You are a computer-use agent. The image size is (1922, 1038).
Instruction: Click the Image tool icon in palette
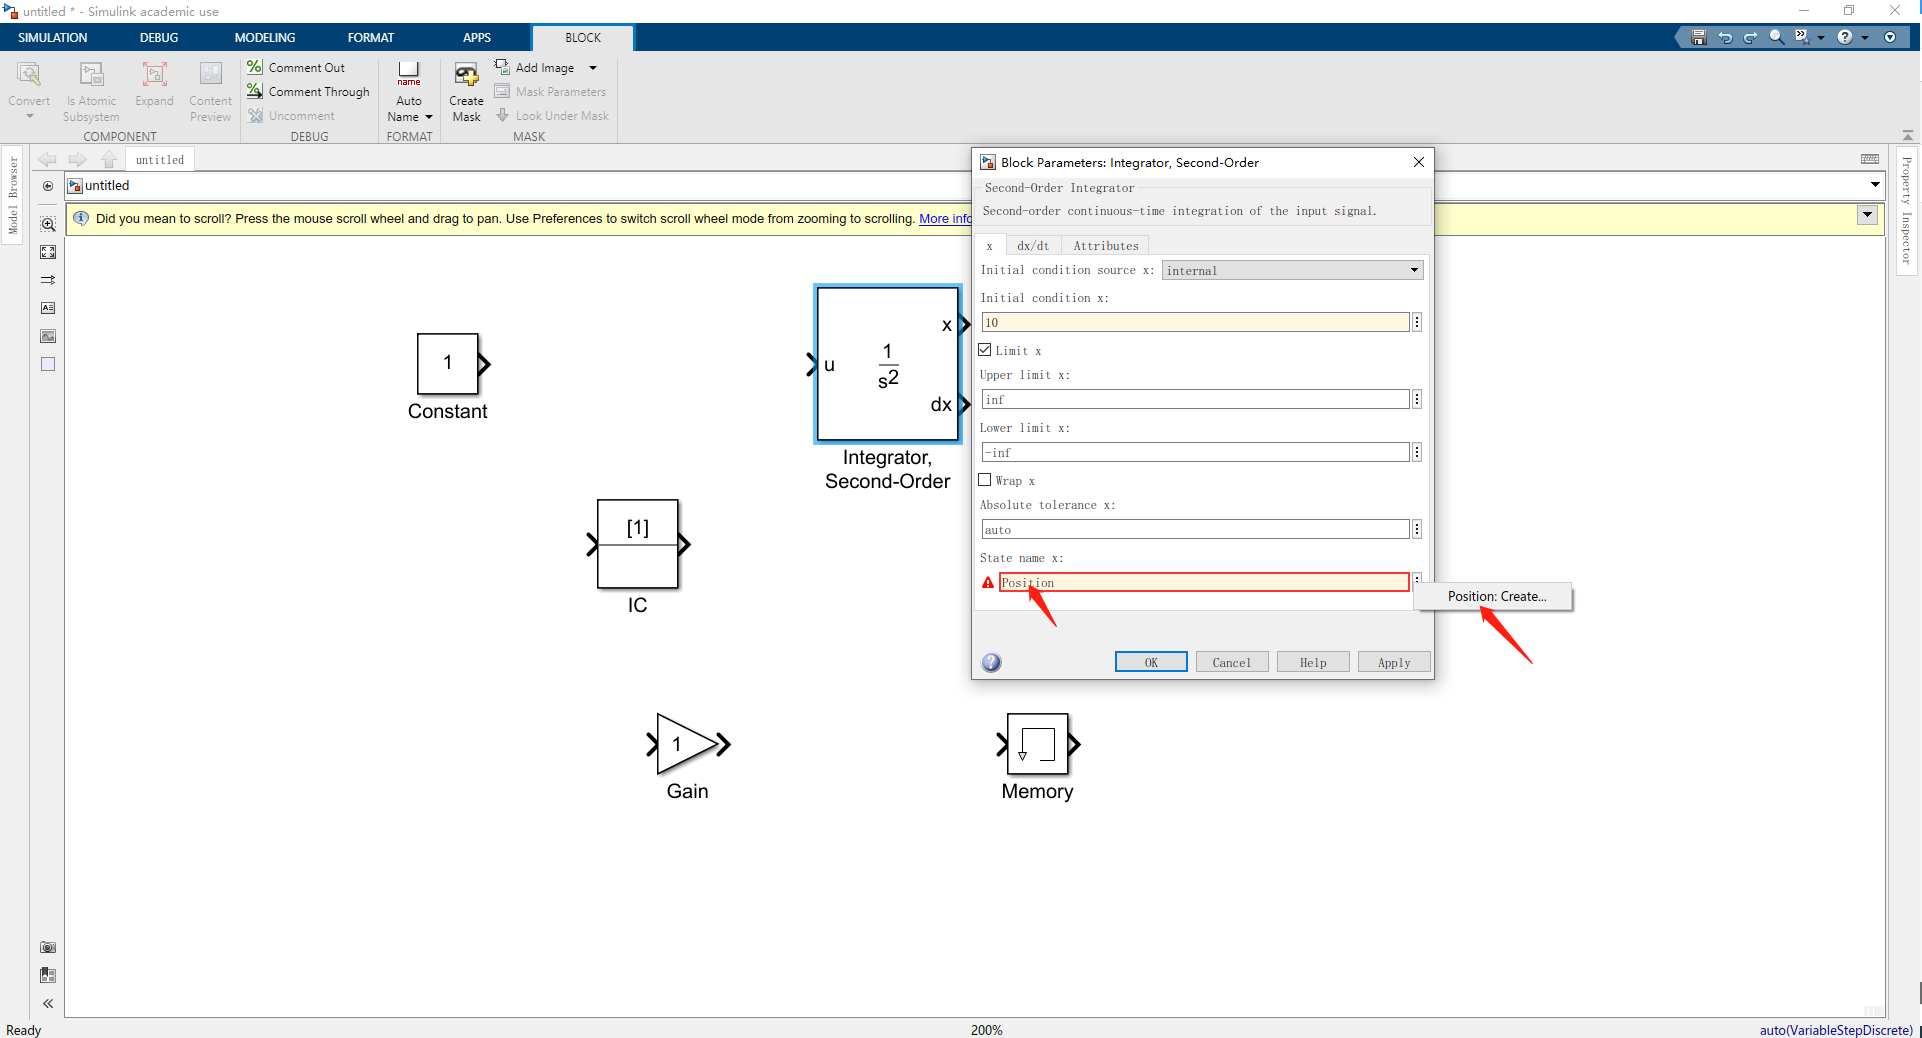tap(48, 336)
